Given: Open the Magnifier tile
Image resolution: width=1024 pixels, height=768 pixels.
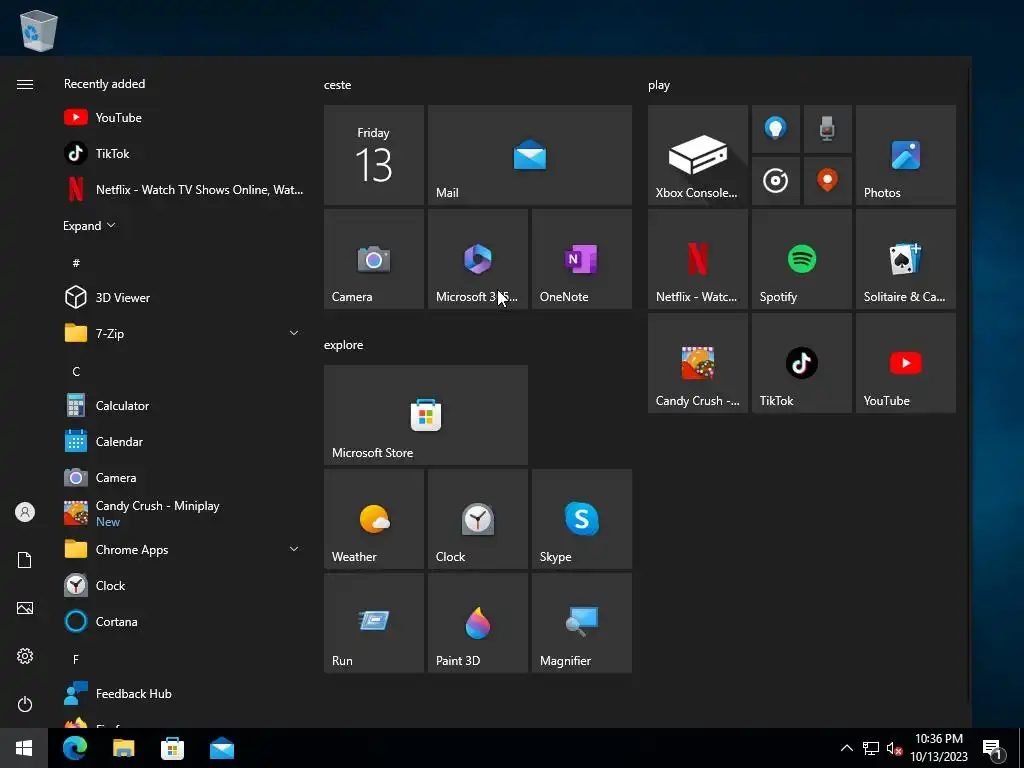Looking at the screenshot, I should pos(582,622).
